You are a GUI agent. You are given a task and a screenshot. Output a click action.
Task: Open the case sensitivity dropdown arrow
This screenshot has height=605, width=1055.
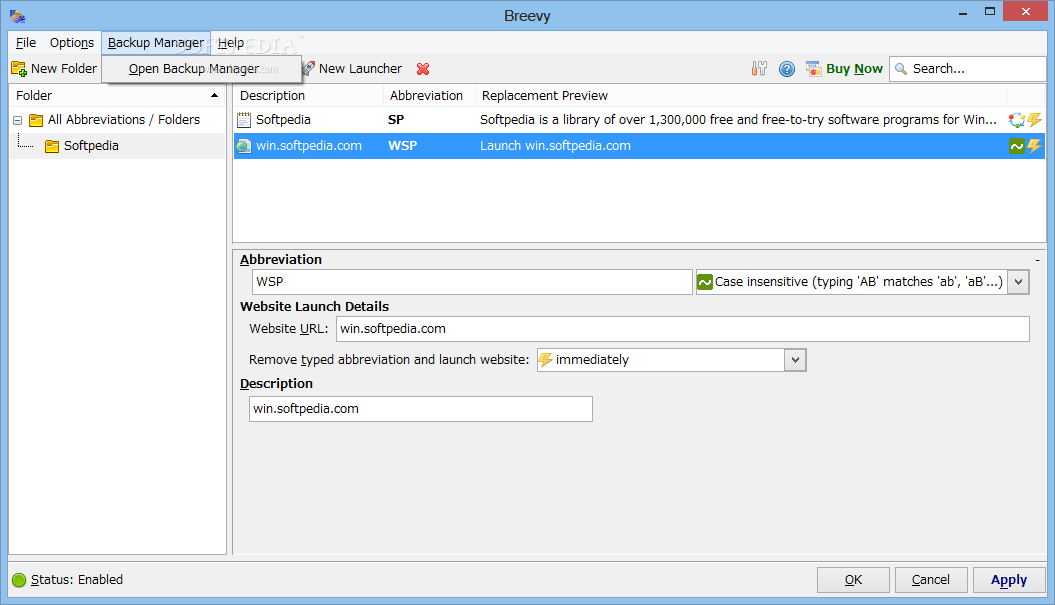[1019, 282]
